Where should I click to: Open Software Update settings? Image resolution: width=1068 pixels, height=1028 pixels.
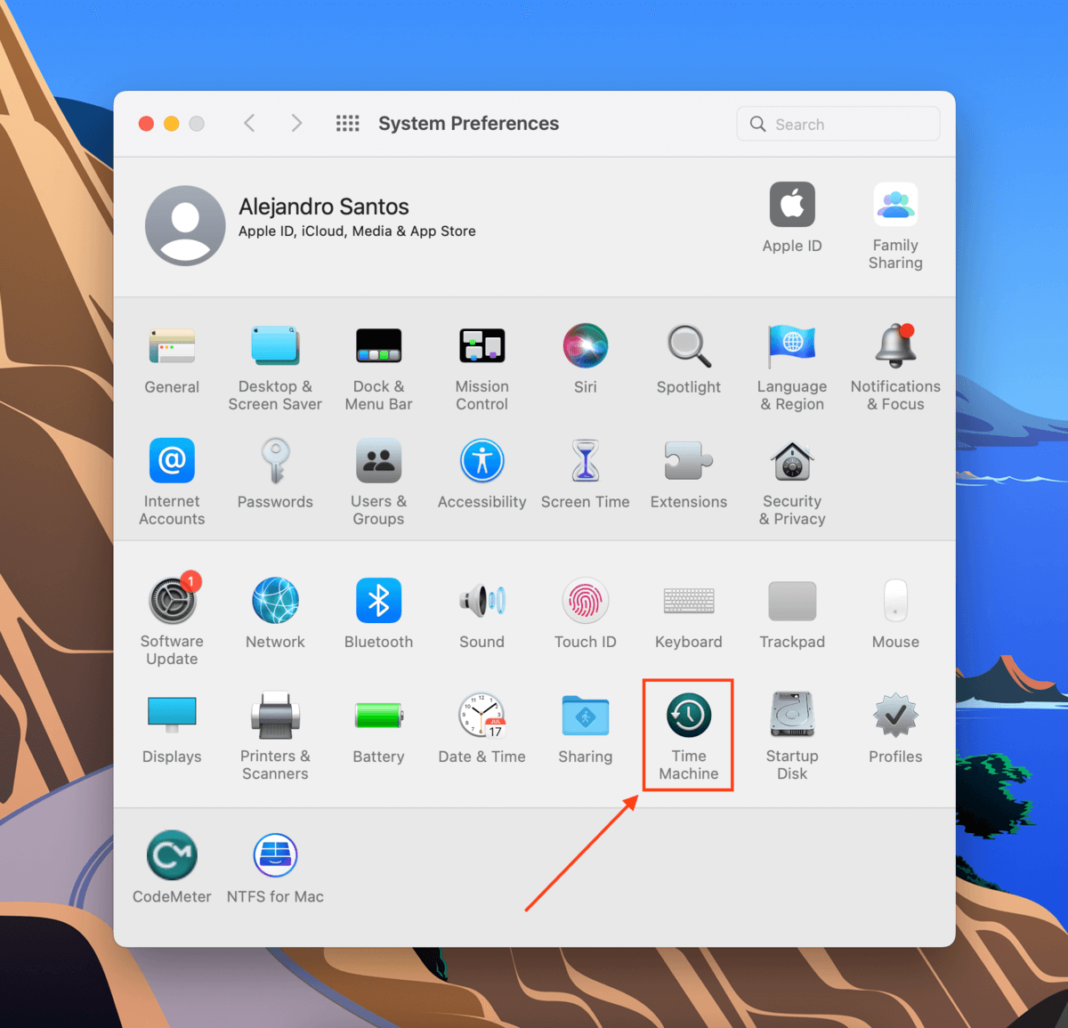point(172,602)
